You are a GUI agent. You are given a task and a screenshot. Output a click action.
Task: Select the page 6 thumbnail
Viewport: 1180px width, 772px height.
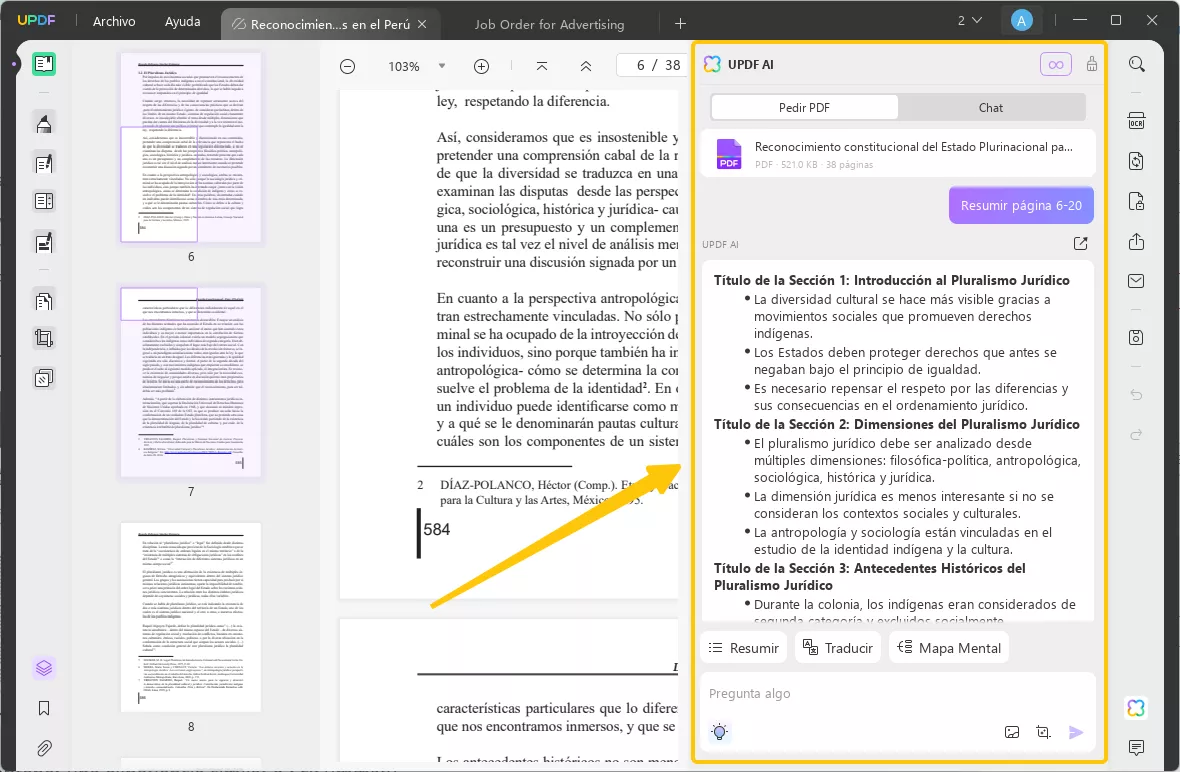[x=191, y=147]
